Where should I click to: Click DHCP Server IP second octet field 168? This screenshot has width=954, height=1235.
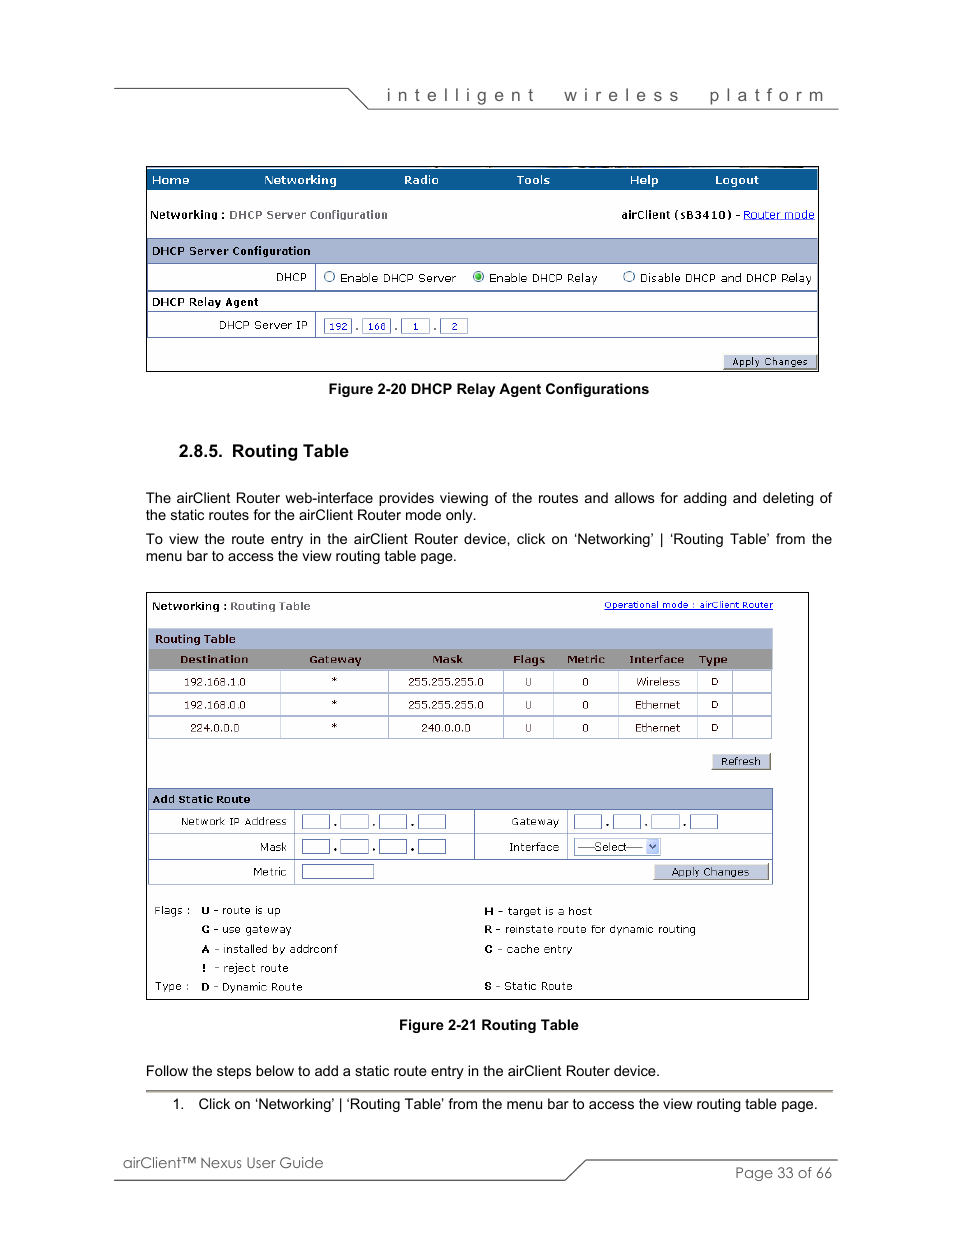(377, 326)
